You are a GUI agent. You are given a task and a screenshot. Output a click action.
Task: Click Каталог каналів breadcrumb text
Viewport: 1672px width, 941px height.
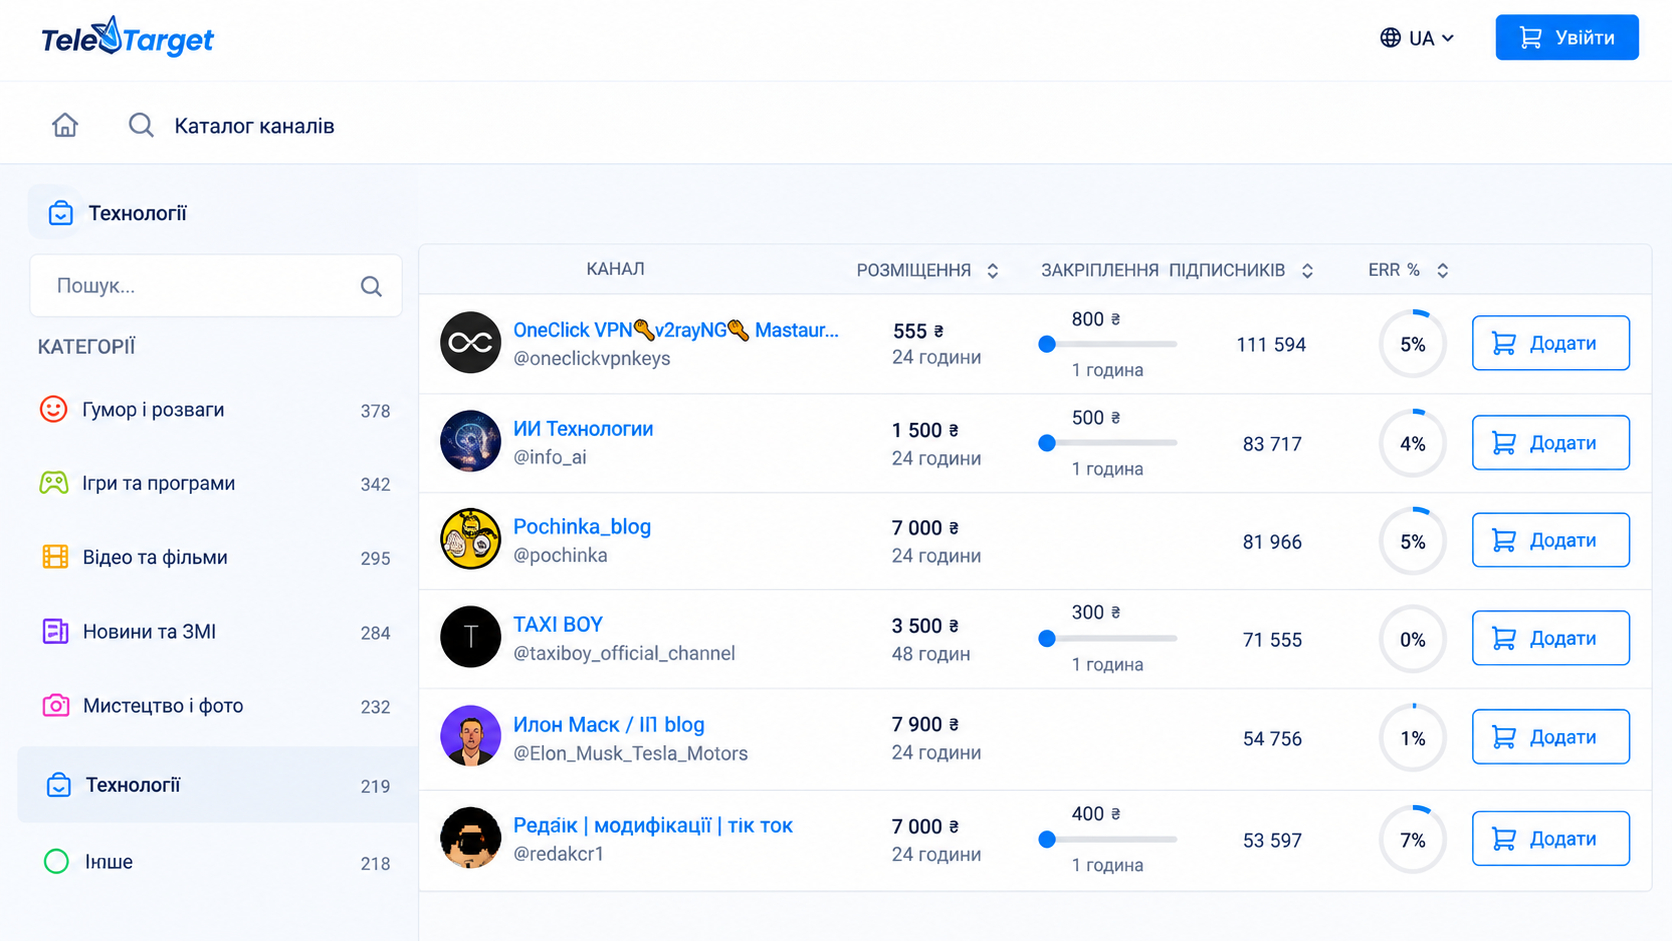pos(254,126)
